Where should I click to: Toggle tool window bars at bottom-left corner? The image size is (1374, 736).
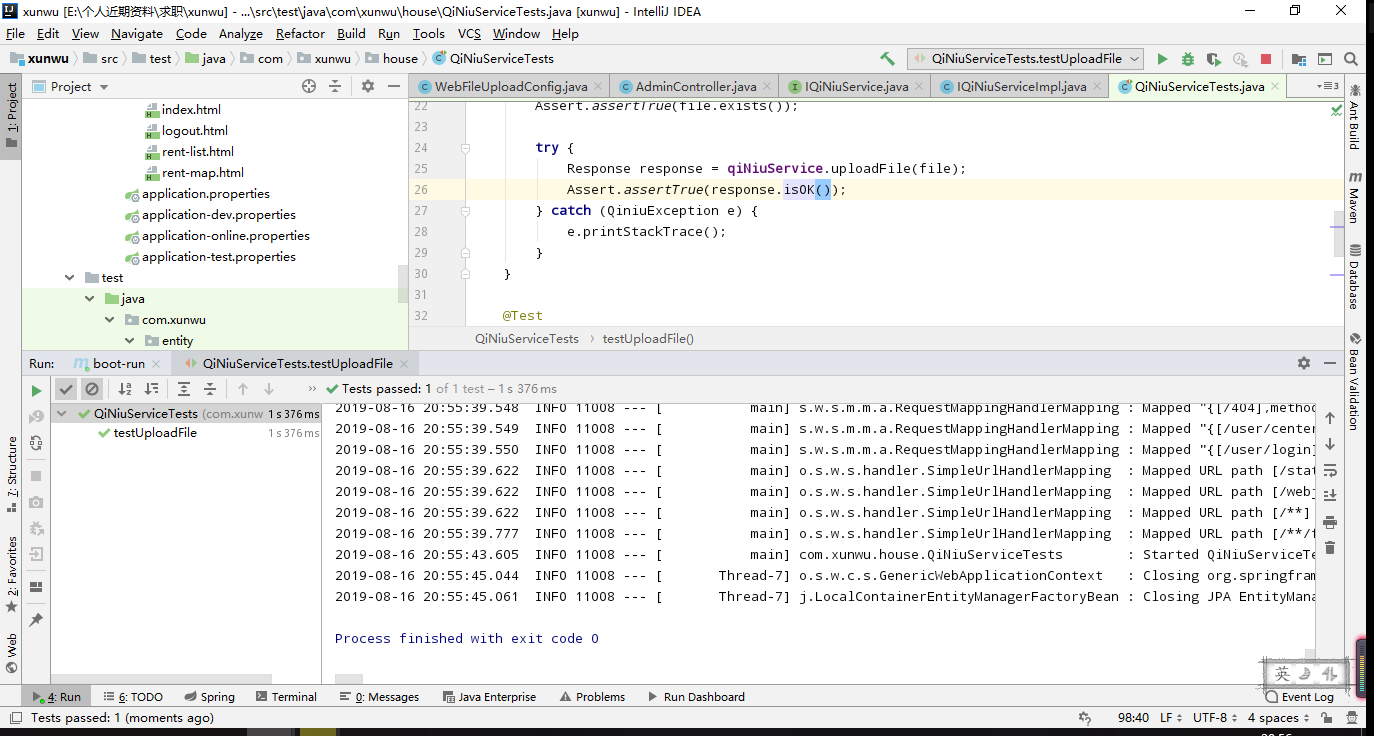15,718
